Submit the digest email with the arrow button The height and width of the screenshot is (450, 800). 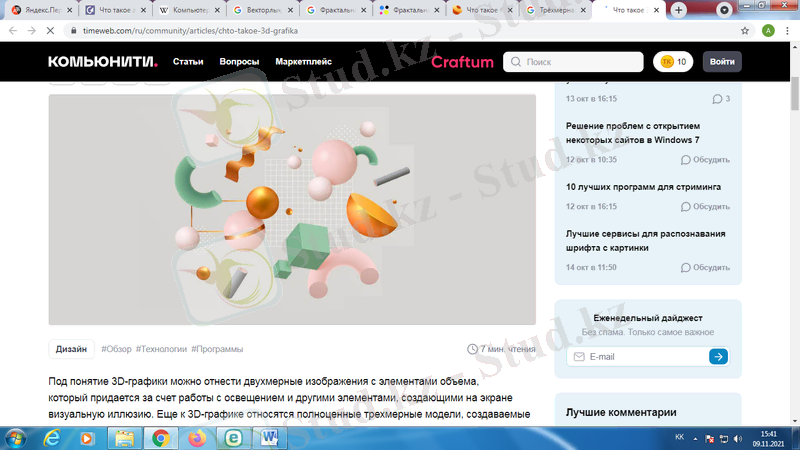tap(718, 357)
